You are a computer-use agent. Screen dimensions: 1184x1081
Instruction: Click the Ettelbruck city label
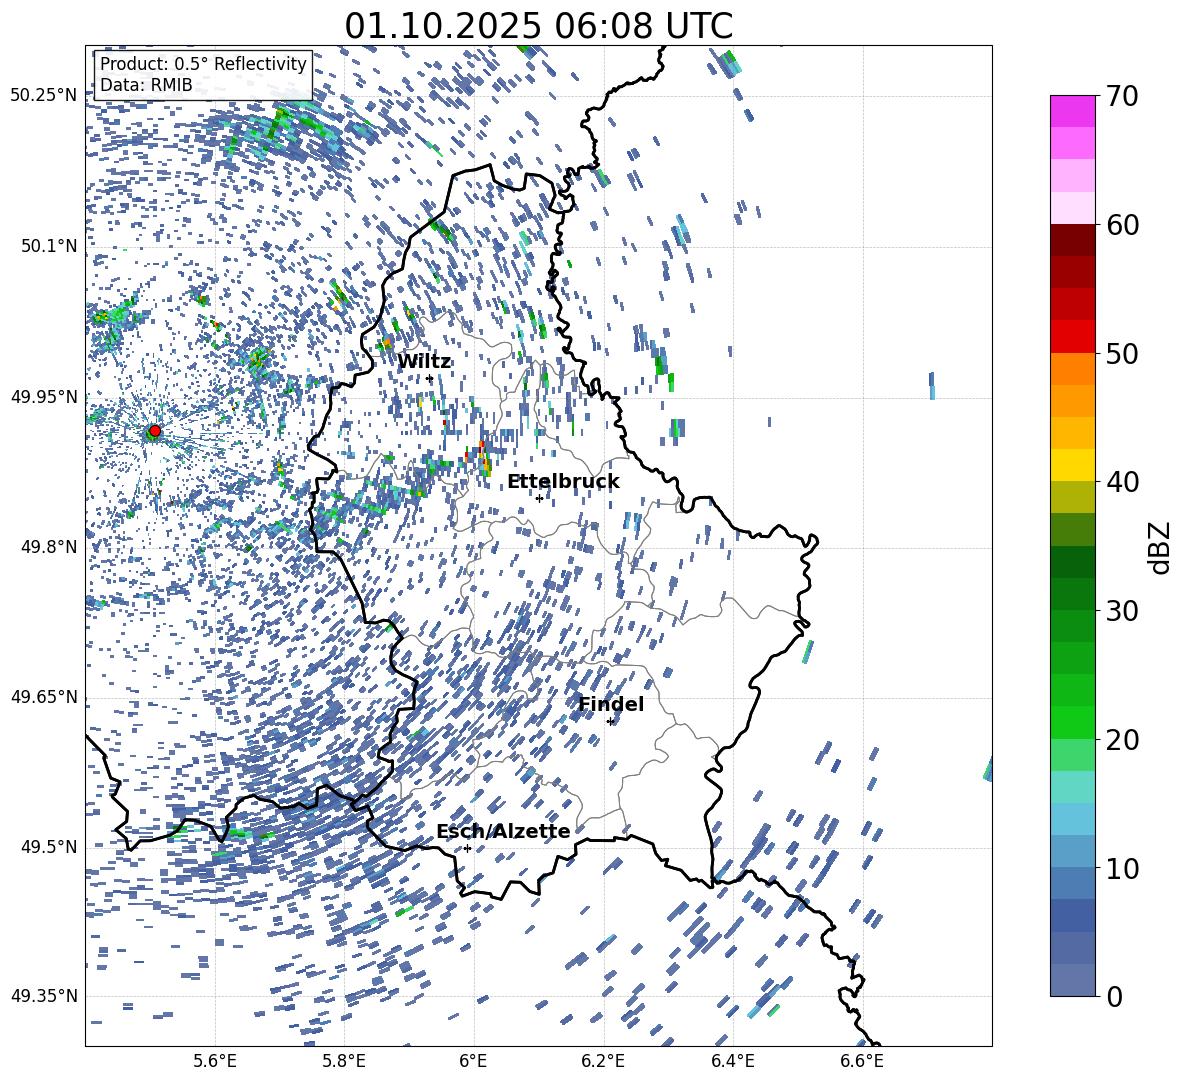point(563,482)
